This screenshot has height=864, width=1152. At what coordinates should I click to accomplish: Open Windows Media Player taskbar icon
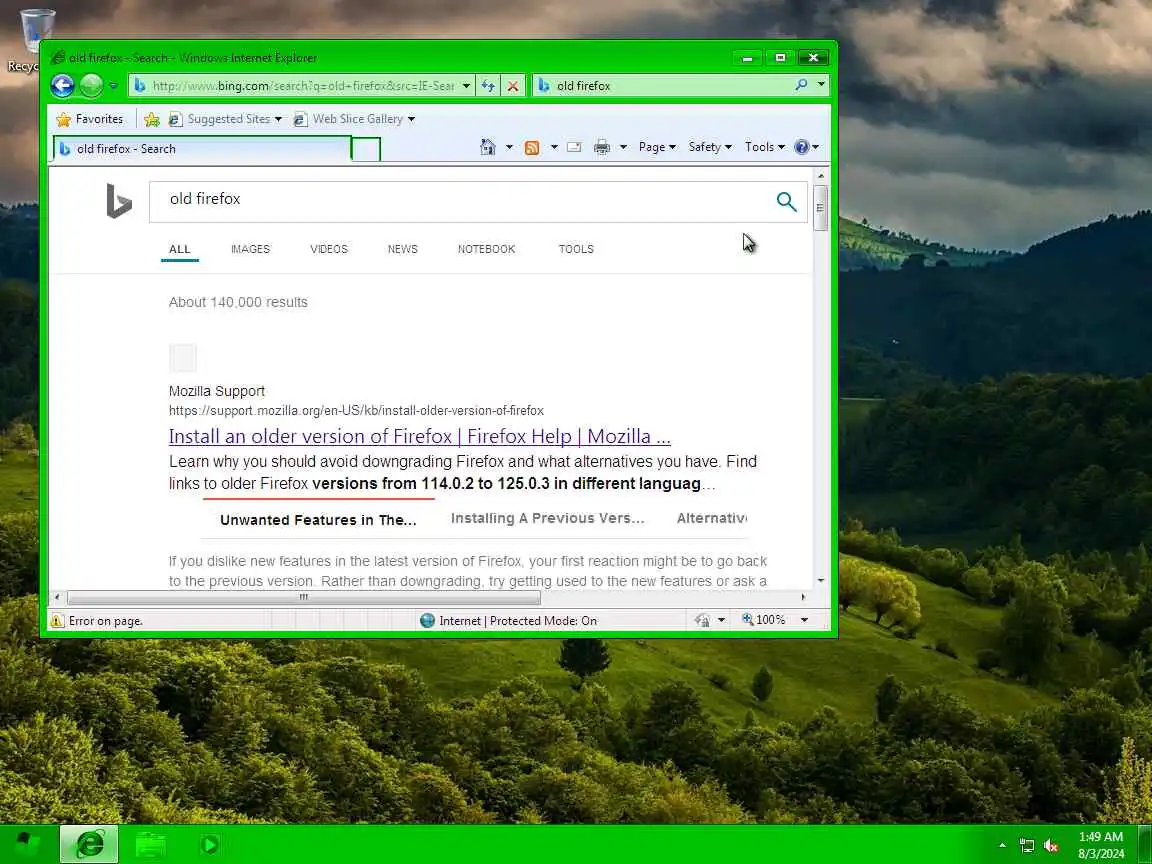(x=209, y=844)
